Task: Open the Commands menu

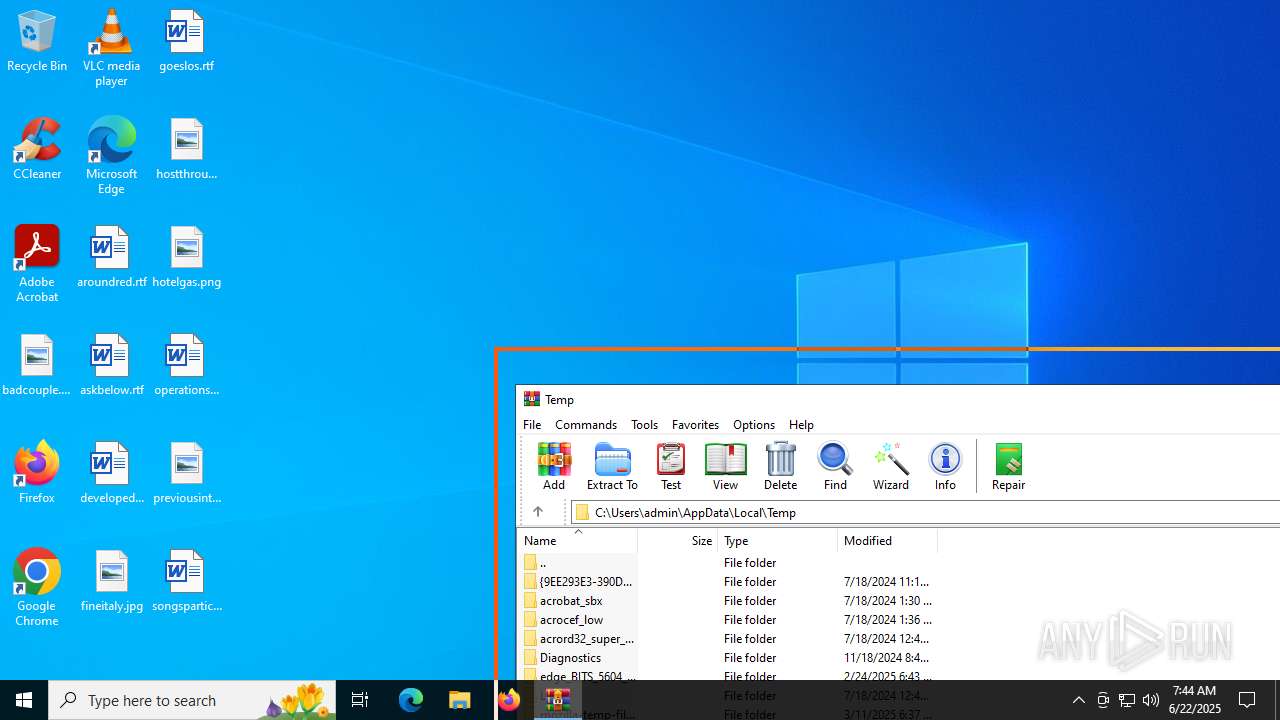Action: [586, 424]
